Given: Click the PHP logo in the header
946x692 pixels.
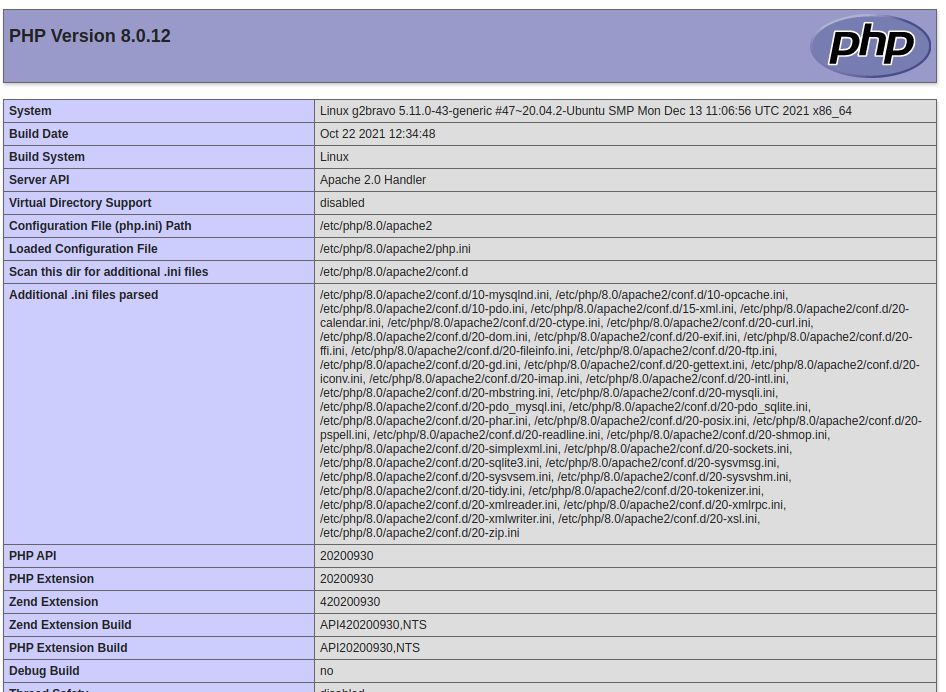Looking at the screenshot, I should [x=871, y=46].
